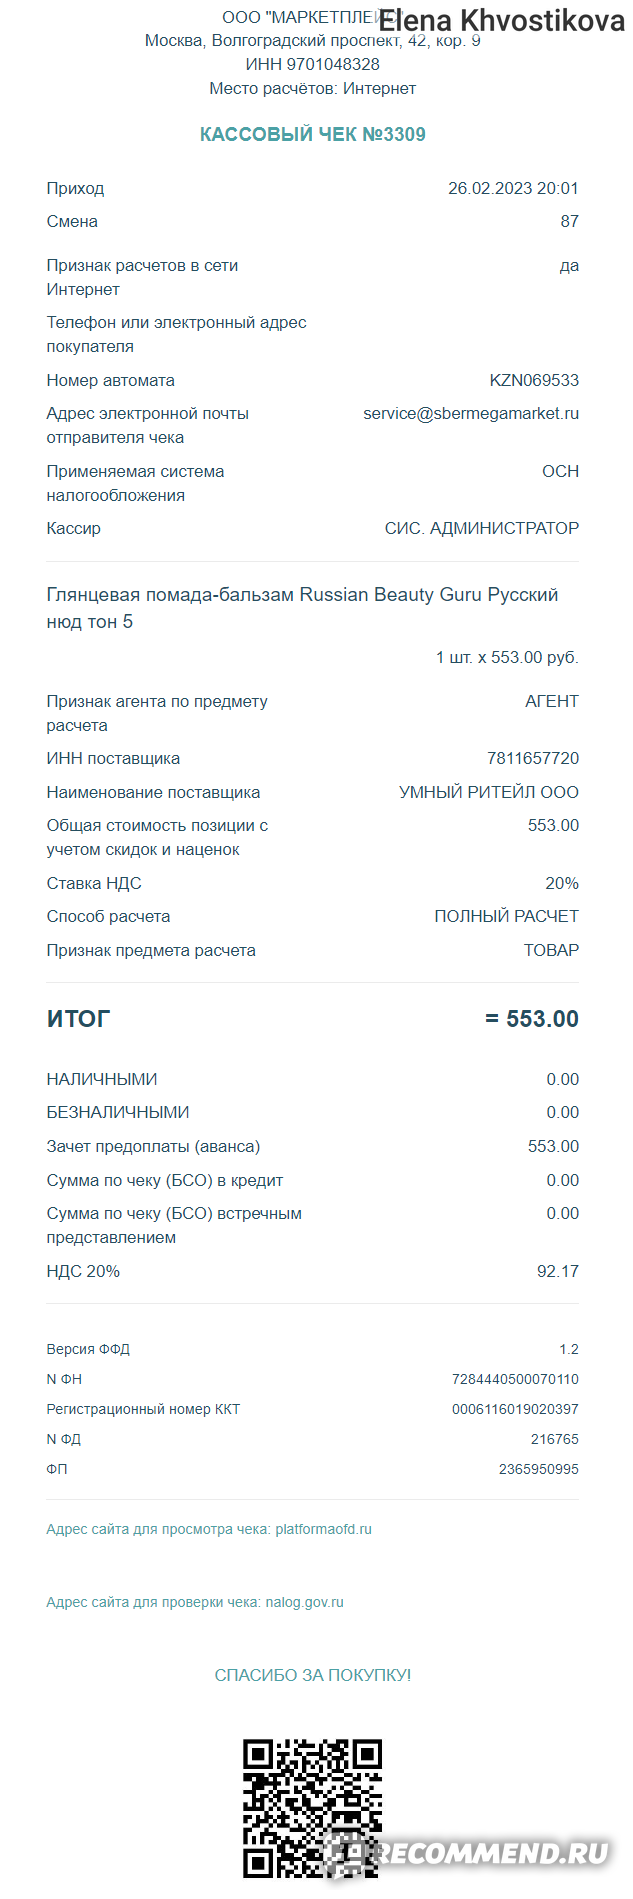Click the N ФН number 7284440500070110

[515, 1379]
